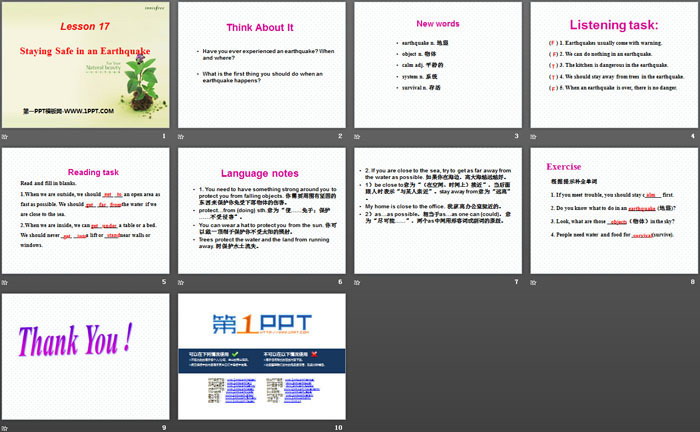Open the Exercise slide thumbnail

pyautogui.click(x=611, y=210)
